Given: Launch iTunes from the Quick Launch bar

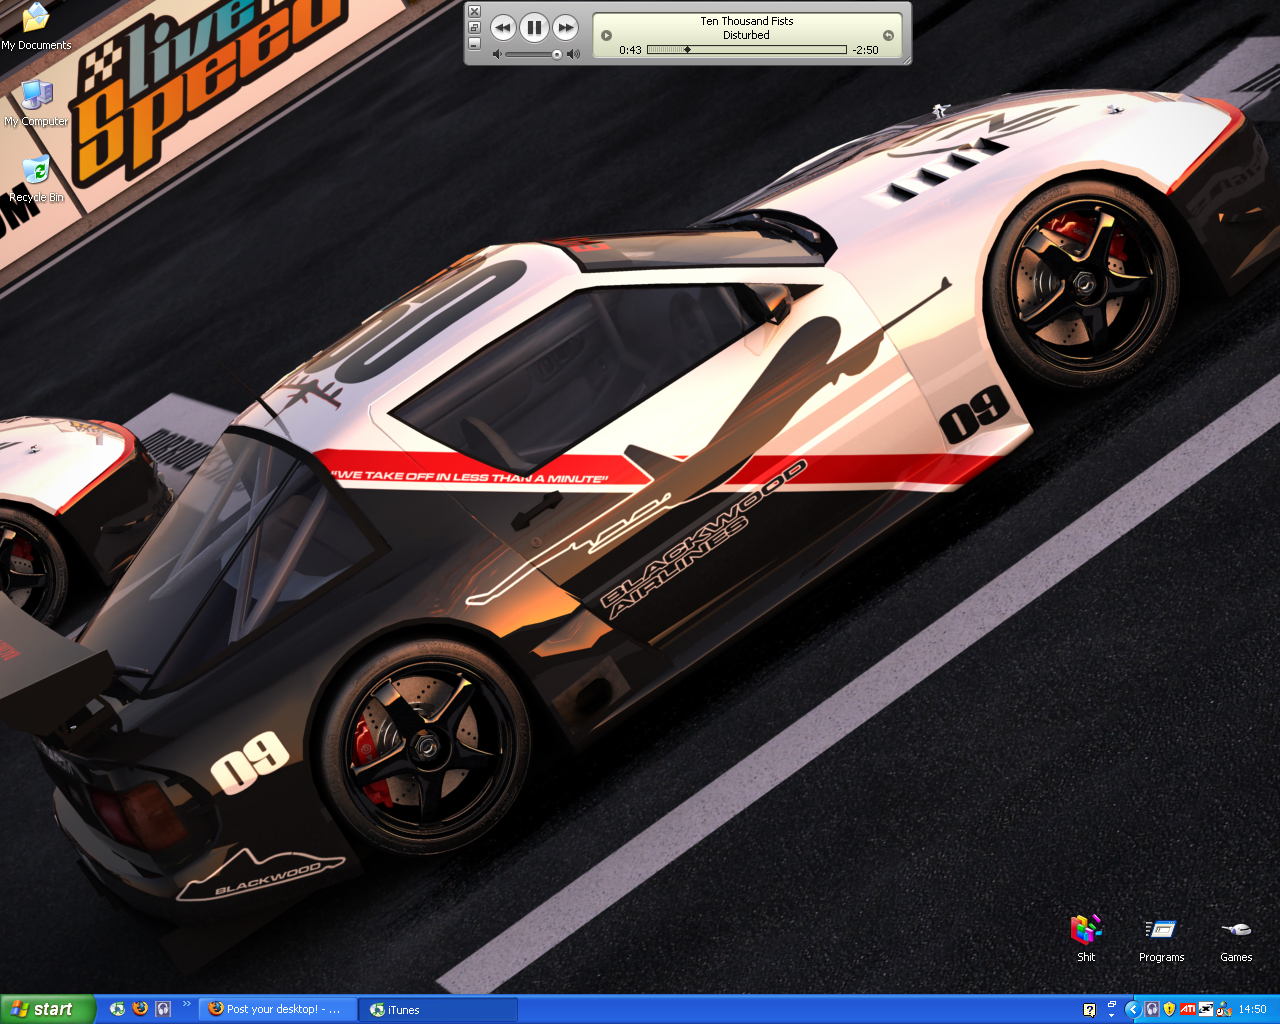Looking at the screenshot, I should [118, 1009].
